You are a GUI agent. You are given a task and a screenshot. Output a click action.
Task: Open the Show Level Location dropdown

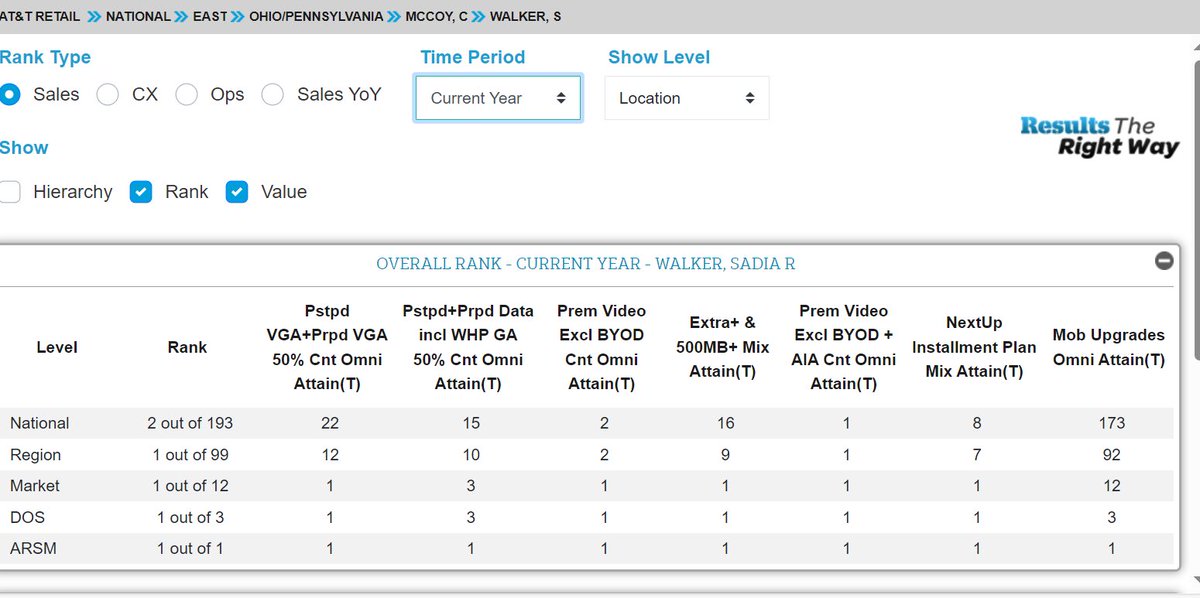[687, 98]
